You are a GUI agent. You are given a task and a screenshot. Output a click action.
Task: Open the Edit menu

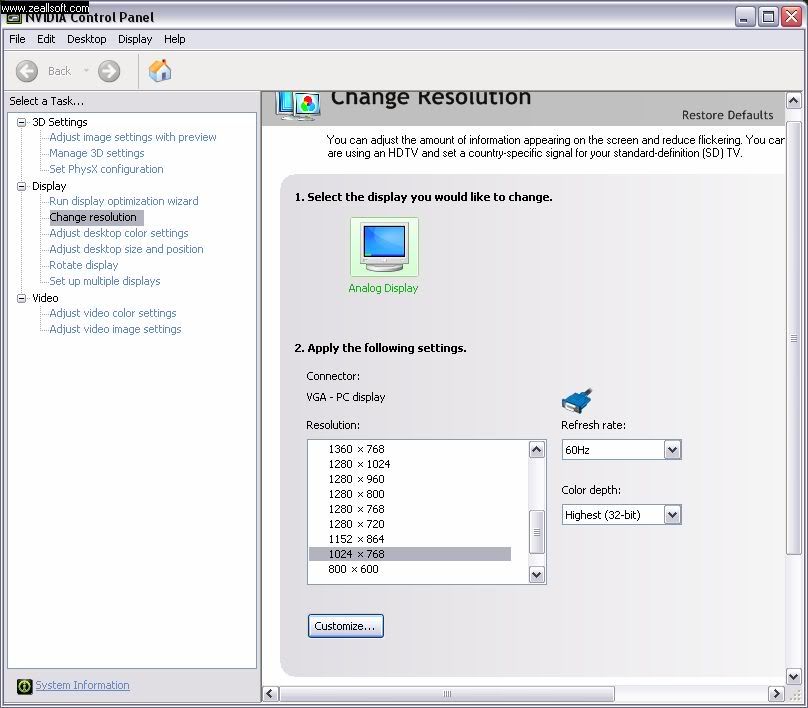pyautogui.click(x=46, y=39)
